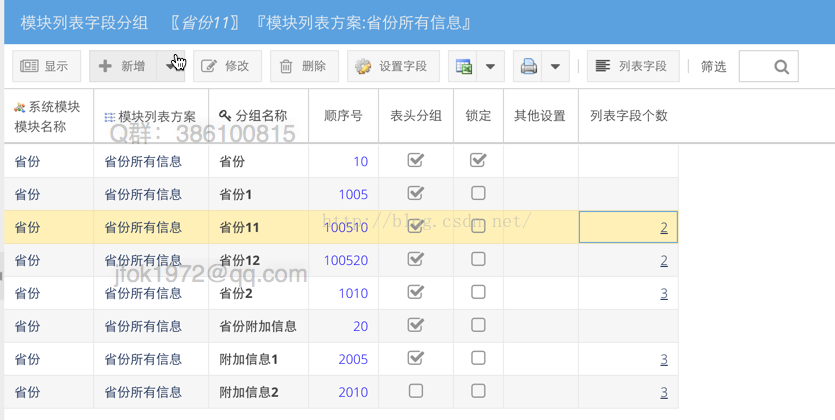
Task: Select the 省份附加信息 group name cell
Action: (258, 326)
